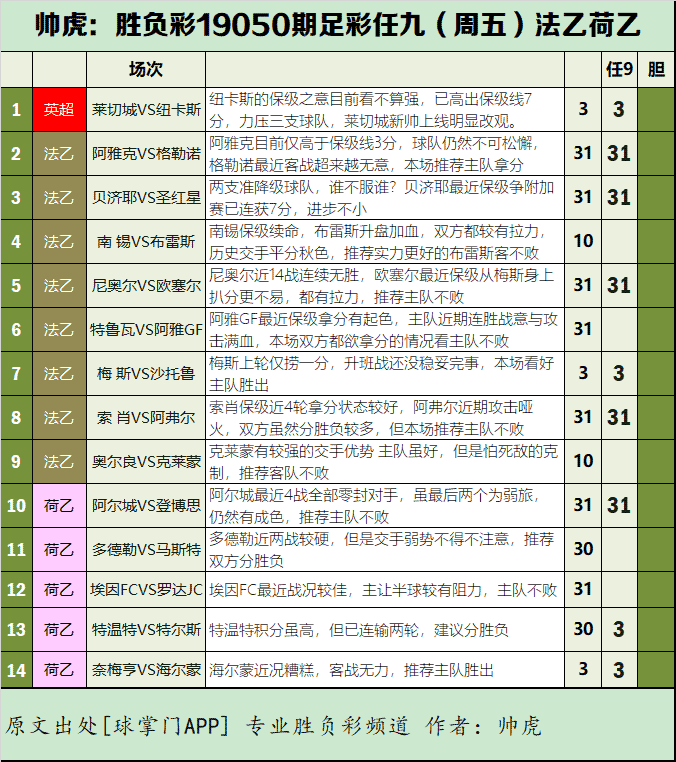Image resolution: width=676 pixels, height=762 pixels.
Task: Click analysis text starting 索肖保级近4轮
Action: click(x=371, y=417)
